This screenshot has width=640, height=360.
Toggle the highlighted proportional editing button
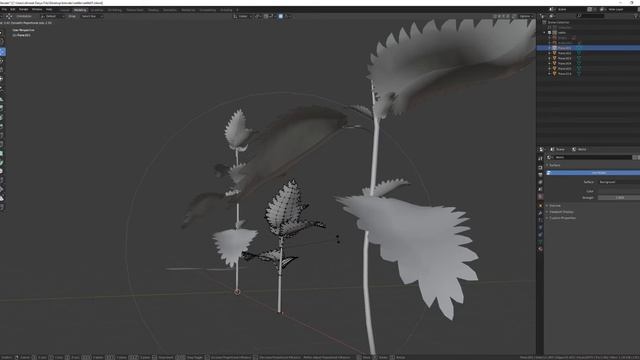[x=280, y=16]
